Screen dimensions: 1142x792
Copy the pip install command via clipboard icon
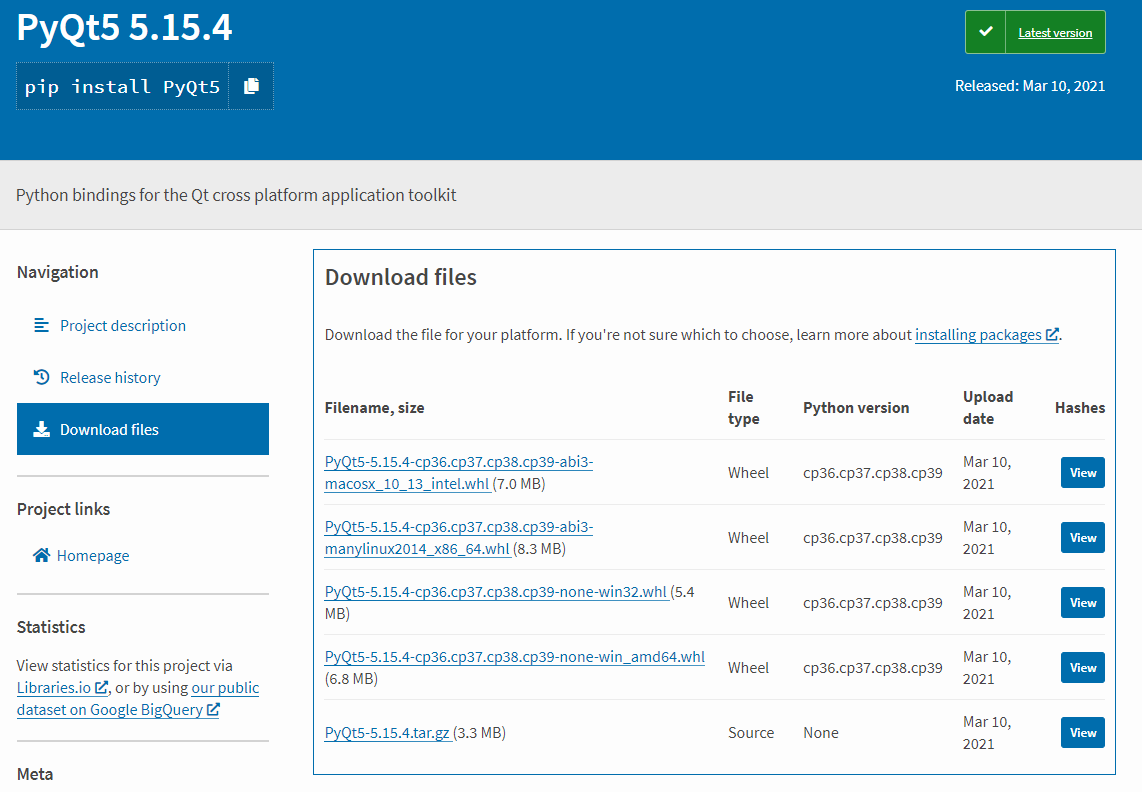[x=251, y=86]
